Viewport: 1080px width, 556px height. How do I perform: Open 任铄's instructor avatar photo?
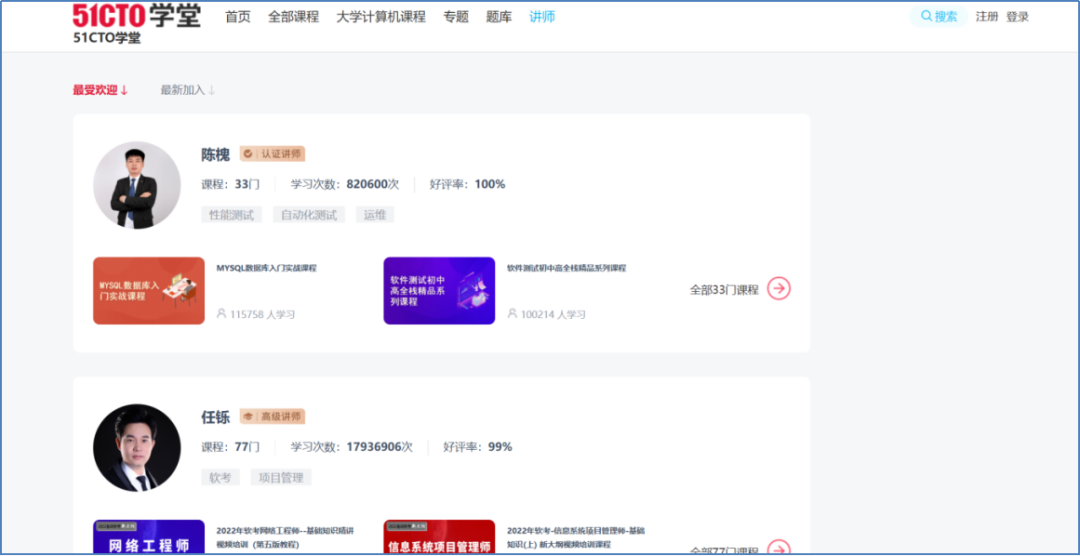(137, 447)
